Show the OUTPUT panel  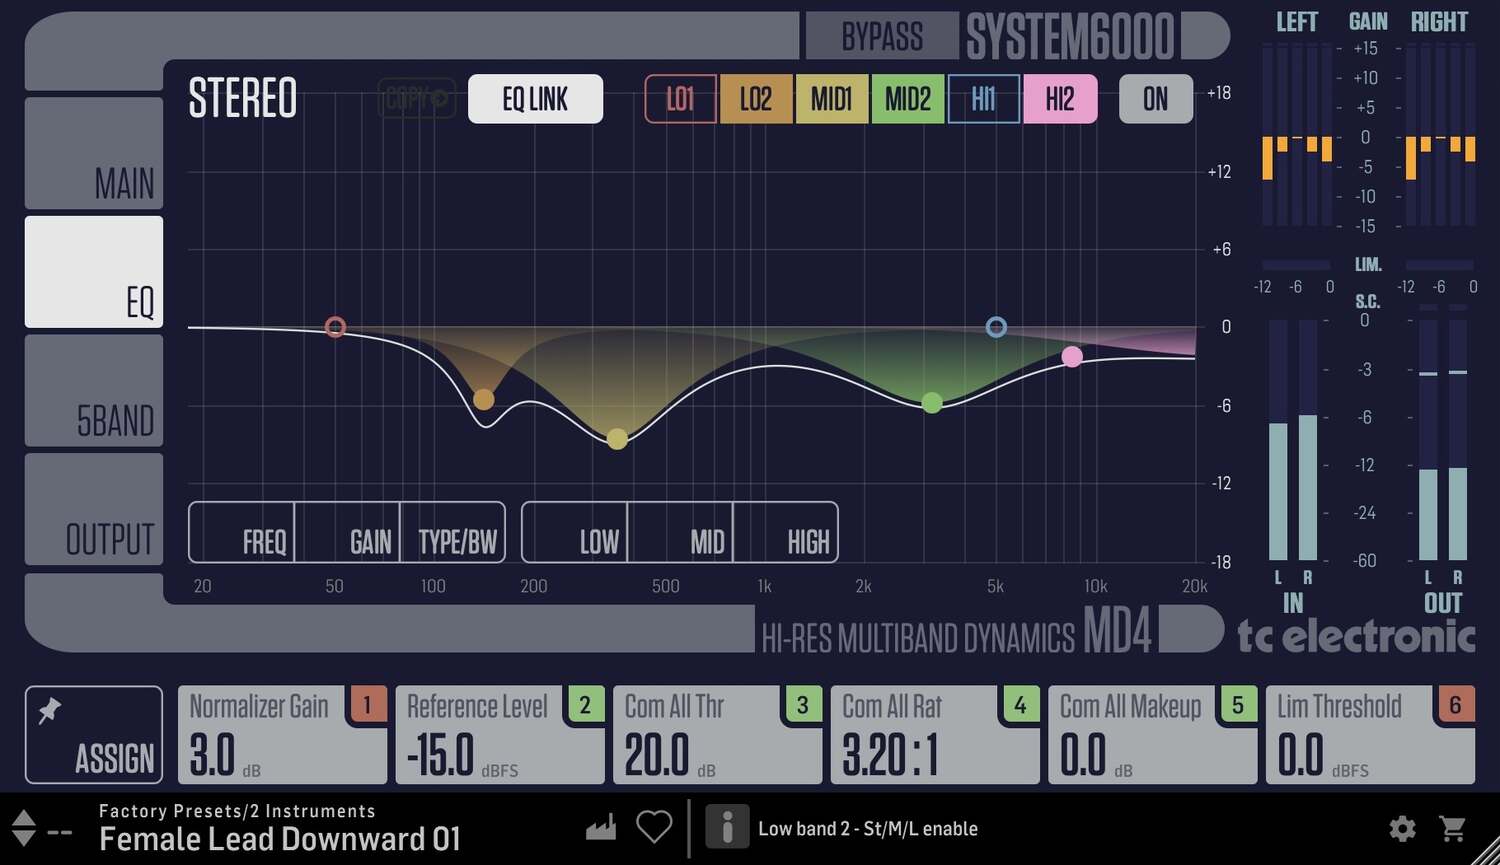[94, 510]
